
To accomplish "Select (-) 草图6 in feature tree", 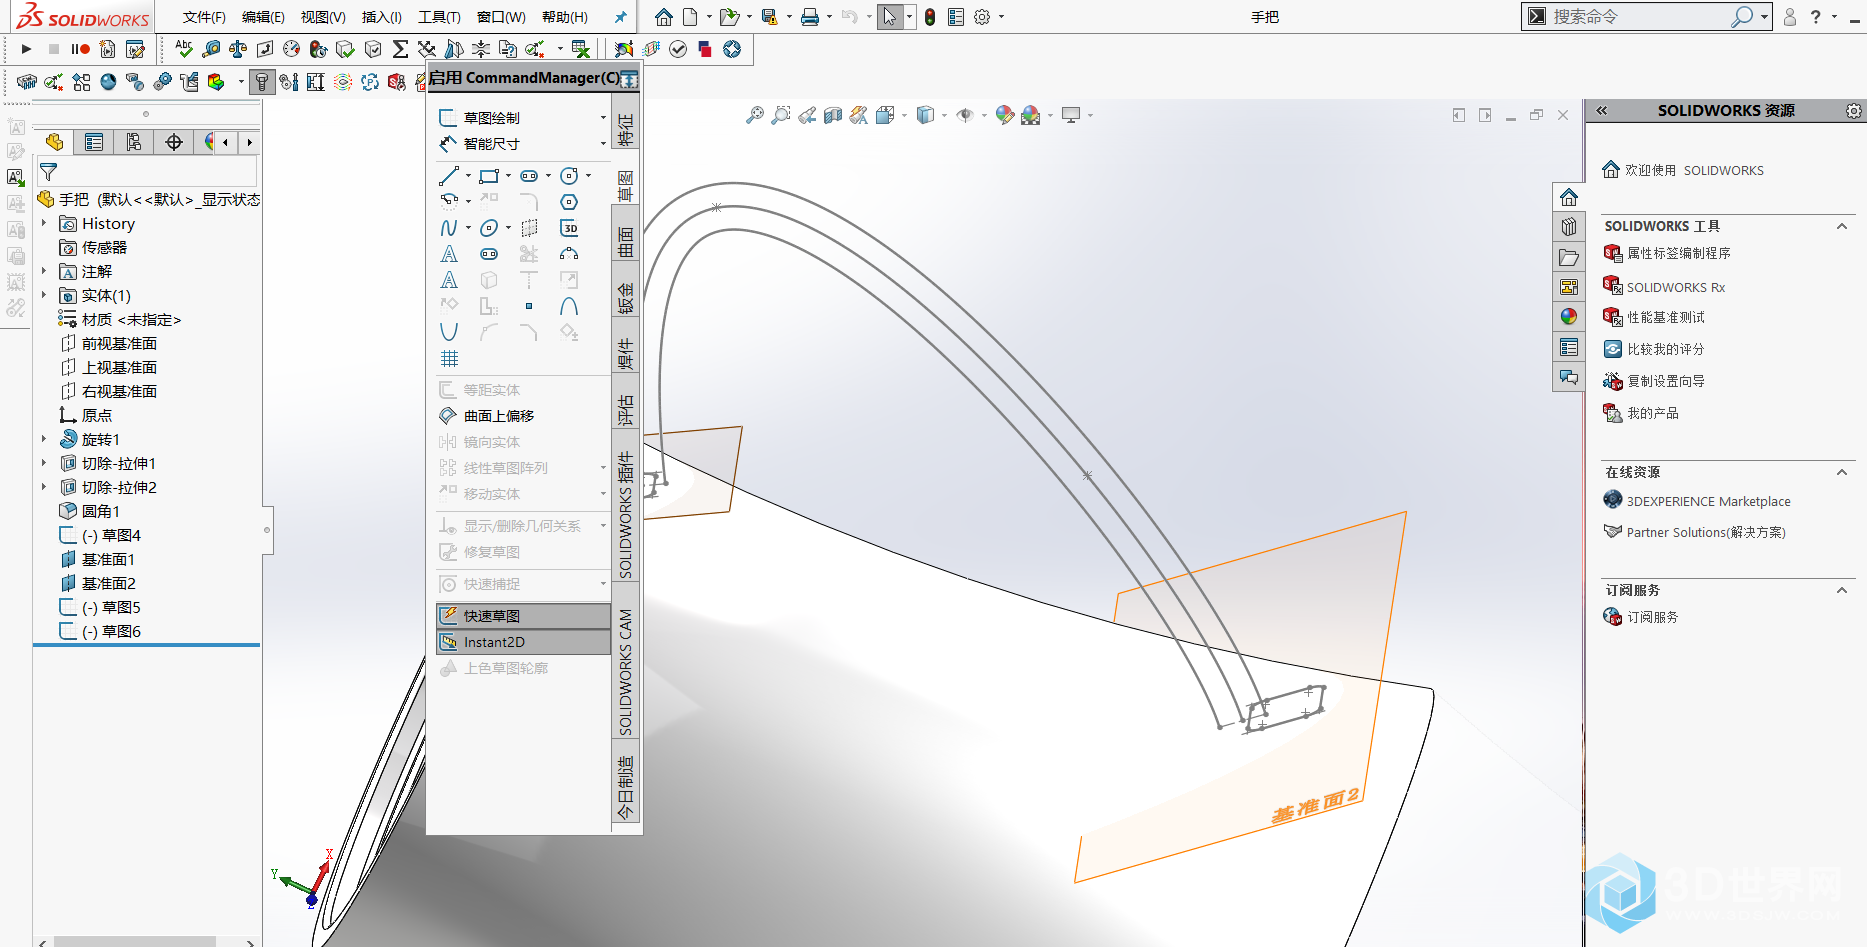I will [x=111, y=631].
